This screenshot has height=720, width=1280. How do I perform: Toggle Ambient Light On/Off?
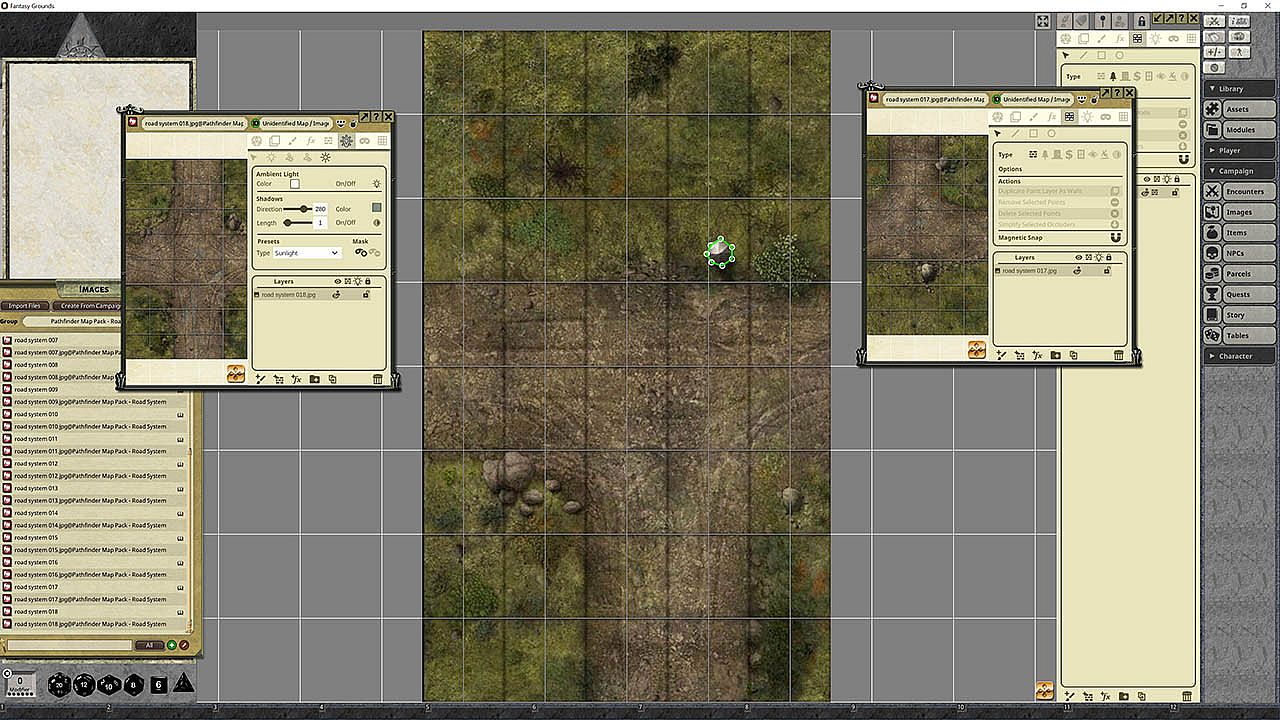click(x=376, y=184)
